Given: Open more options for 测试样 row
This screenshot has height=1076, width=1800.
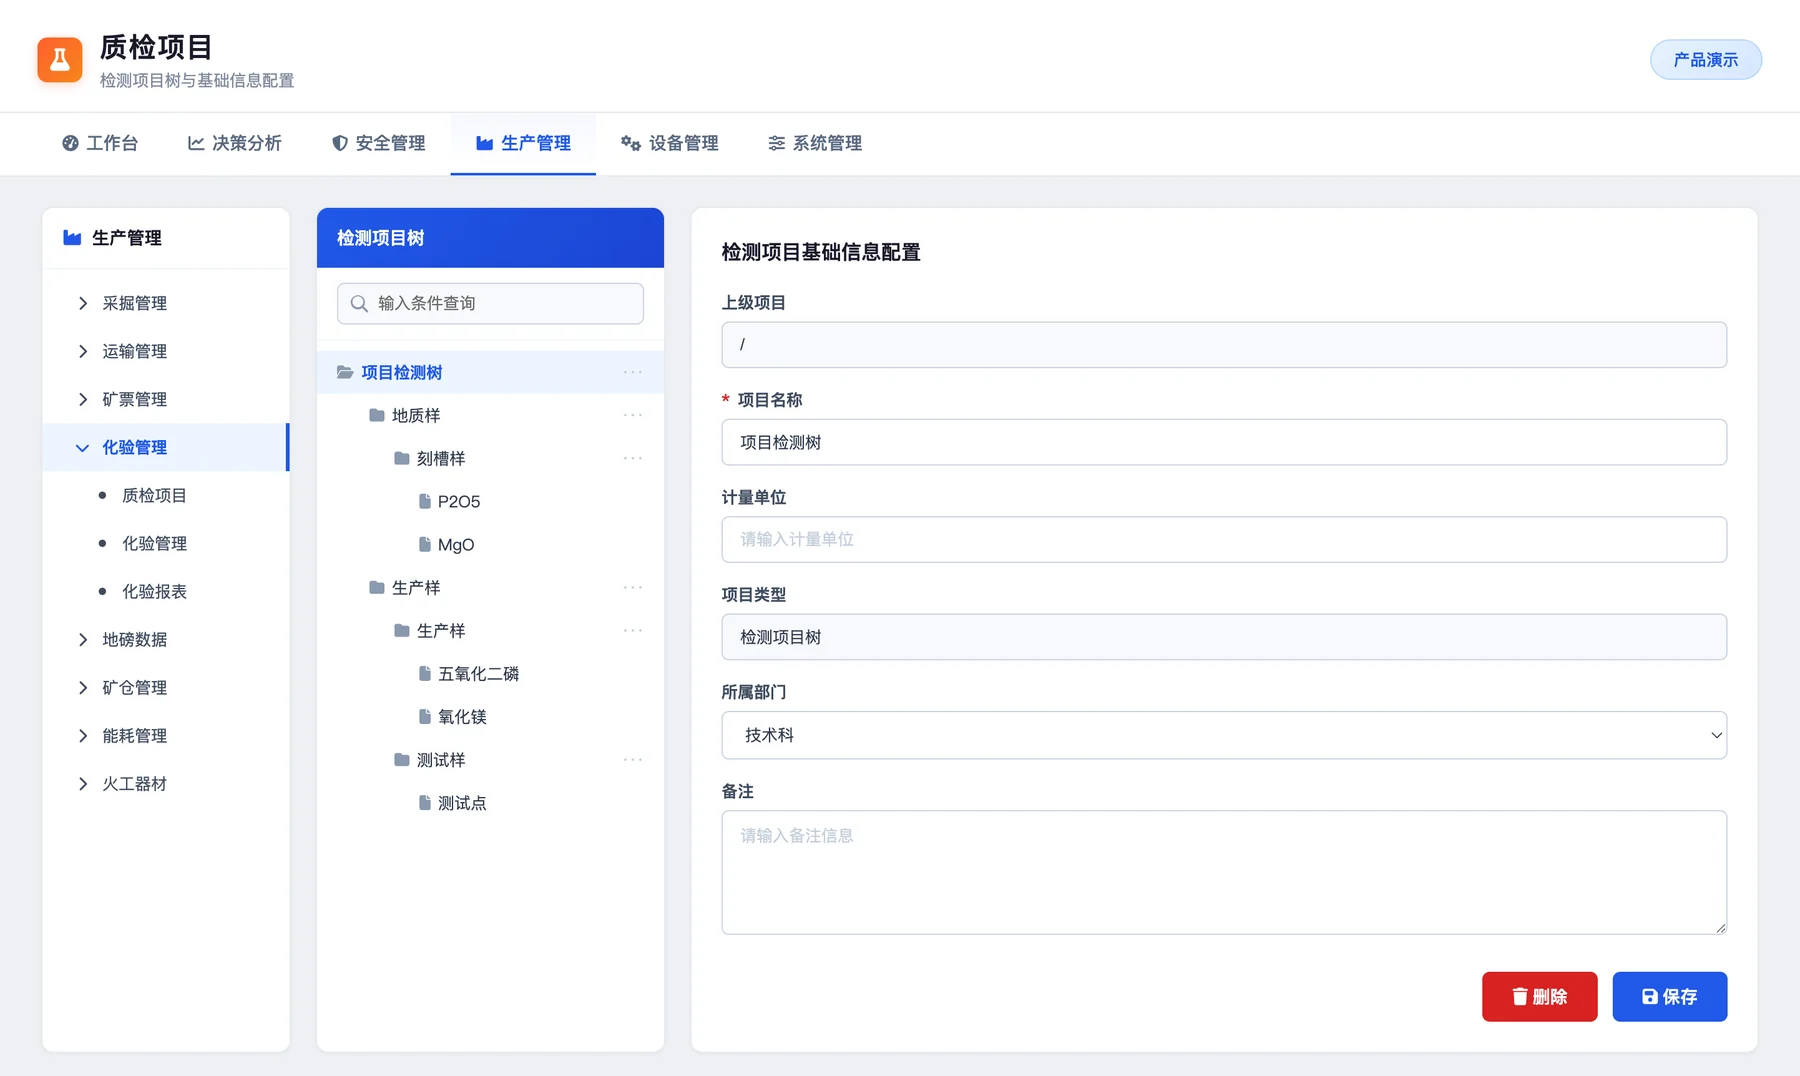Looking at the screenshot, I should tap(633, 760).
